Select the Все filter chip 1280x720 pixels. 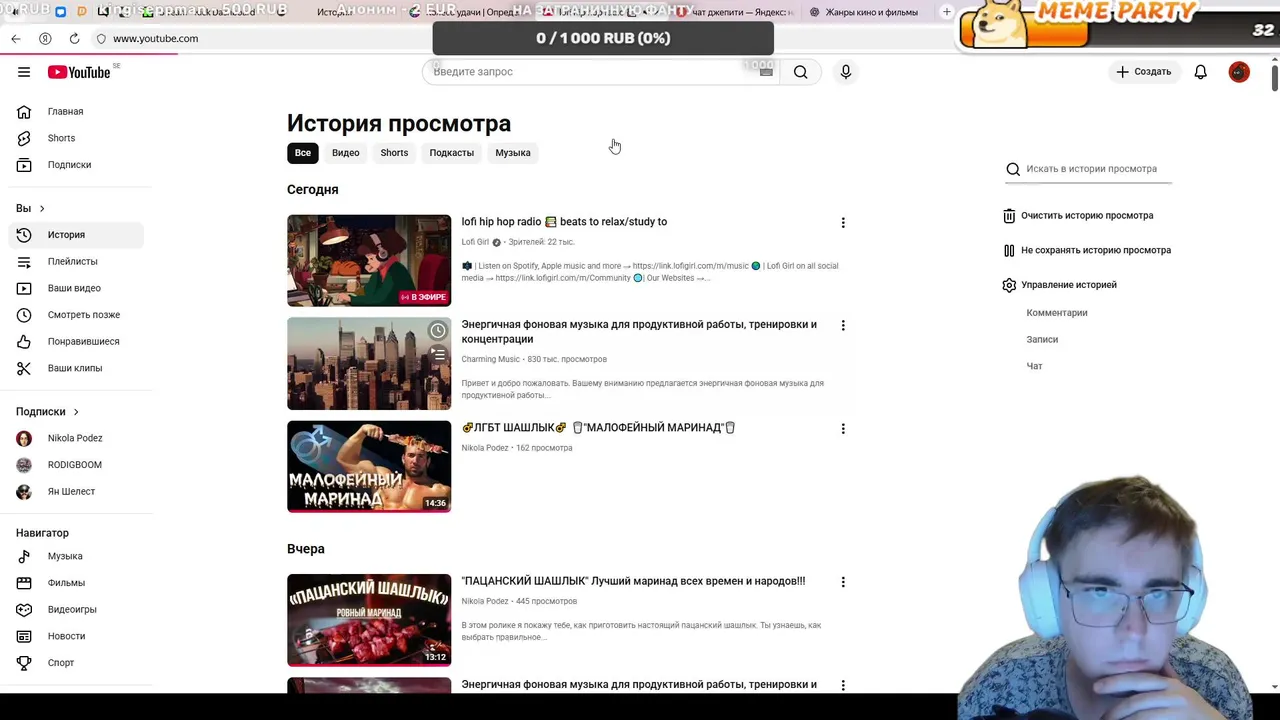pyautogui.click(x=303, y=153)
